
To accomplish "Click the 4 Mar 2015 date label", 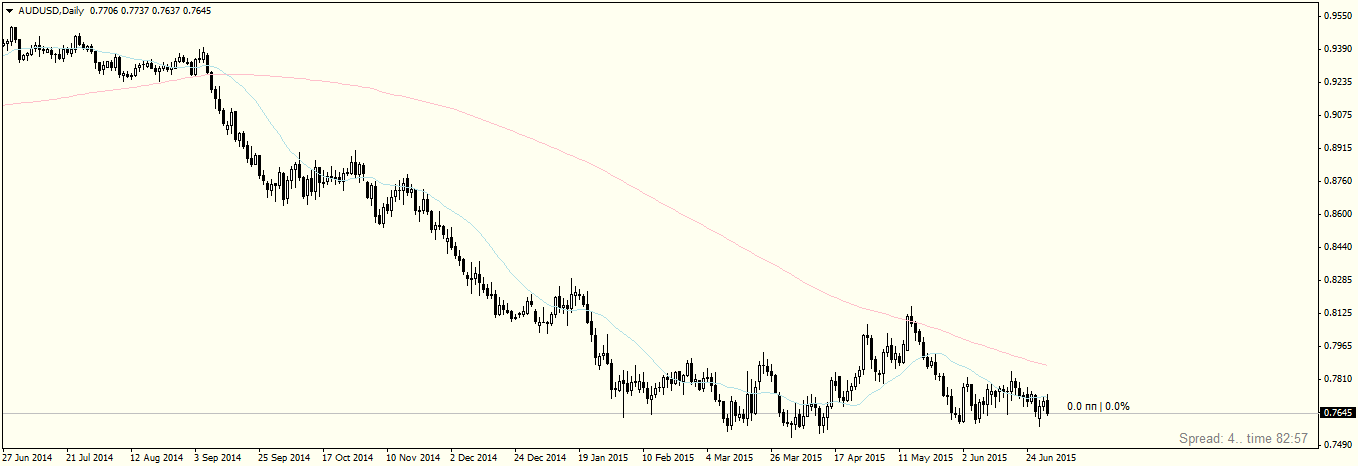I will [731, 458].
